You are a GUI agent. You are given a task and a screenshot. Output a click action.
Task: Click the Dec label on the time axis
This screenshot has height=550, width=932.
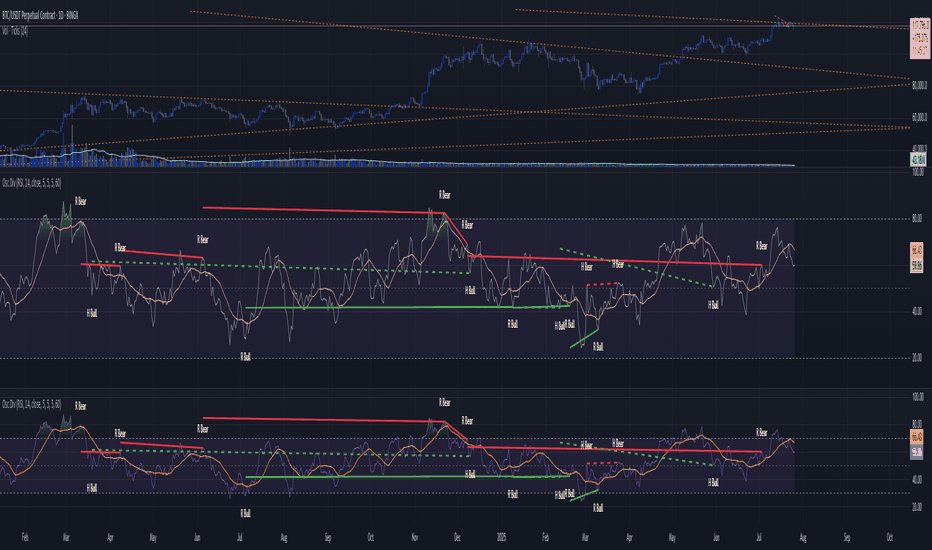pyautogui.click(x=457, y=538)
